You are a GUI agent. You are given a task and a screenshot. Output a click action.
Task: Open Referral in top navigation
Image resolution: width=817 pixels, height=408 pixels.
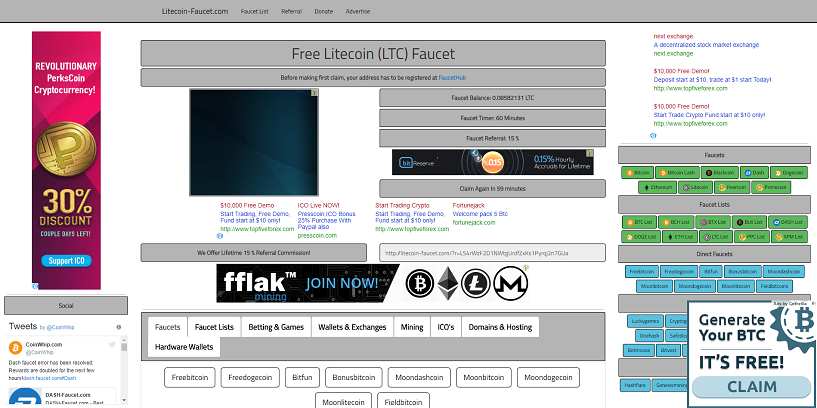291,11
